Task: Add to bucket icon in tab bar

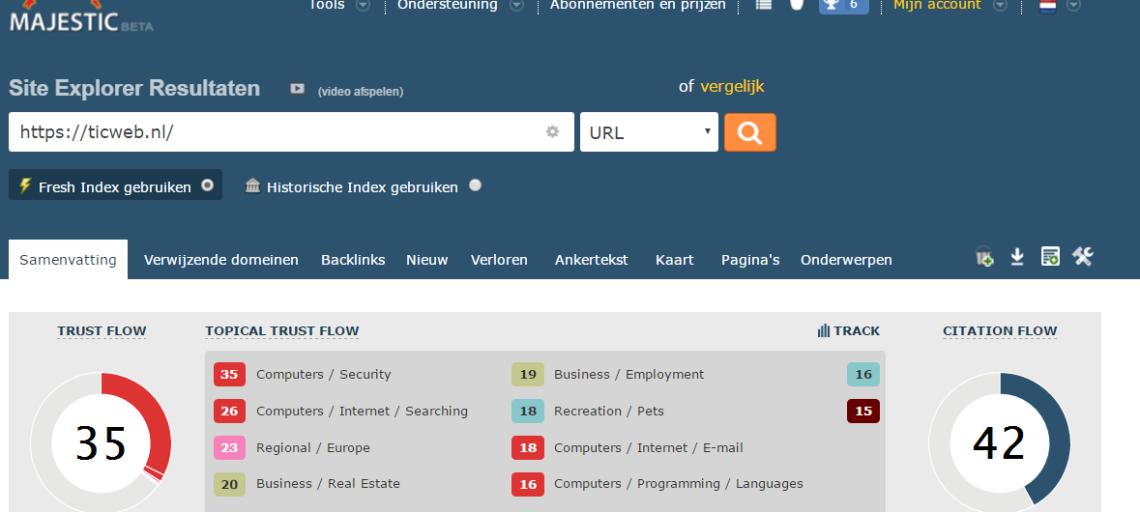Action: point(984,257)
